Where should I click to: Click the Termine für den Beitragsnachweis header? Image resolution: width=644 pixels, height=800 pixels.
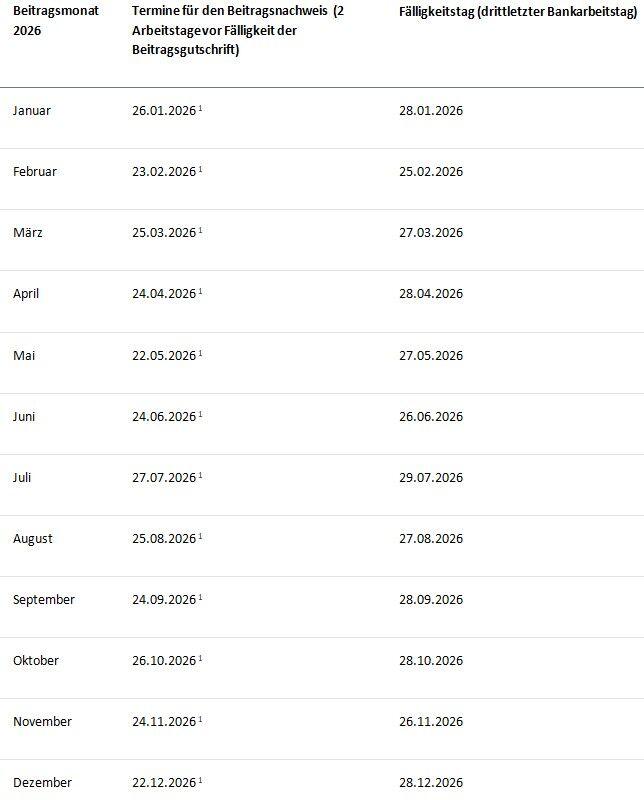(x=237, y=31)
